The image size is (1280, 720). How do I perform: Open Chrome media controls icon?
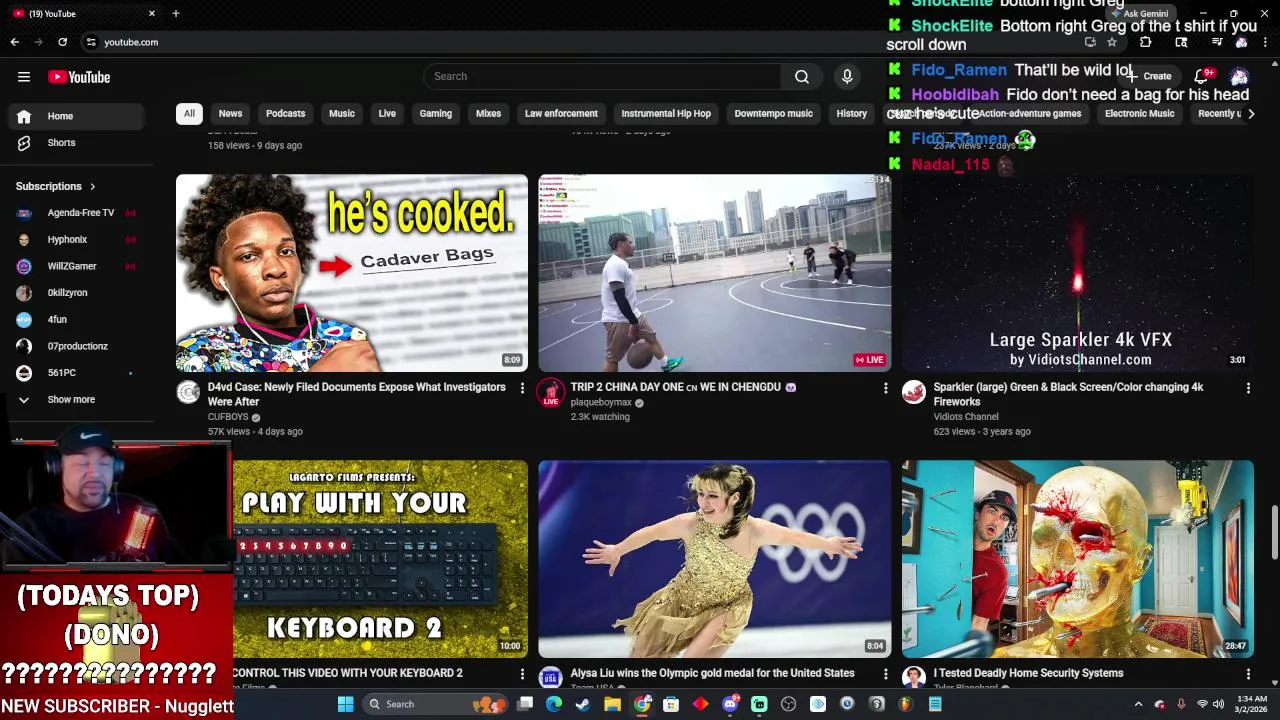coord(1217,42)
